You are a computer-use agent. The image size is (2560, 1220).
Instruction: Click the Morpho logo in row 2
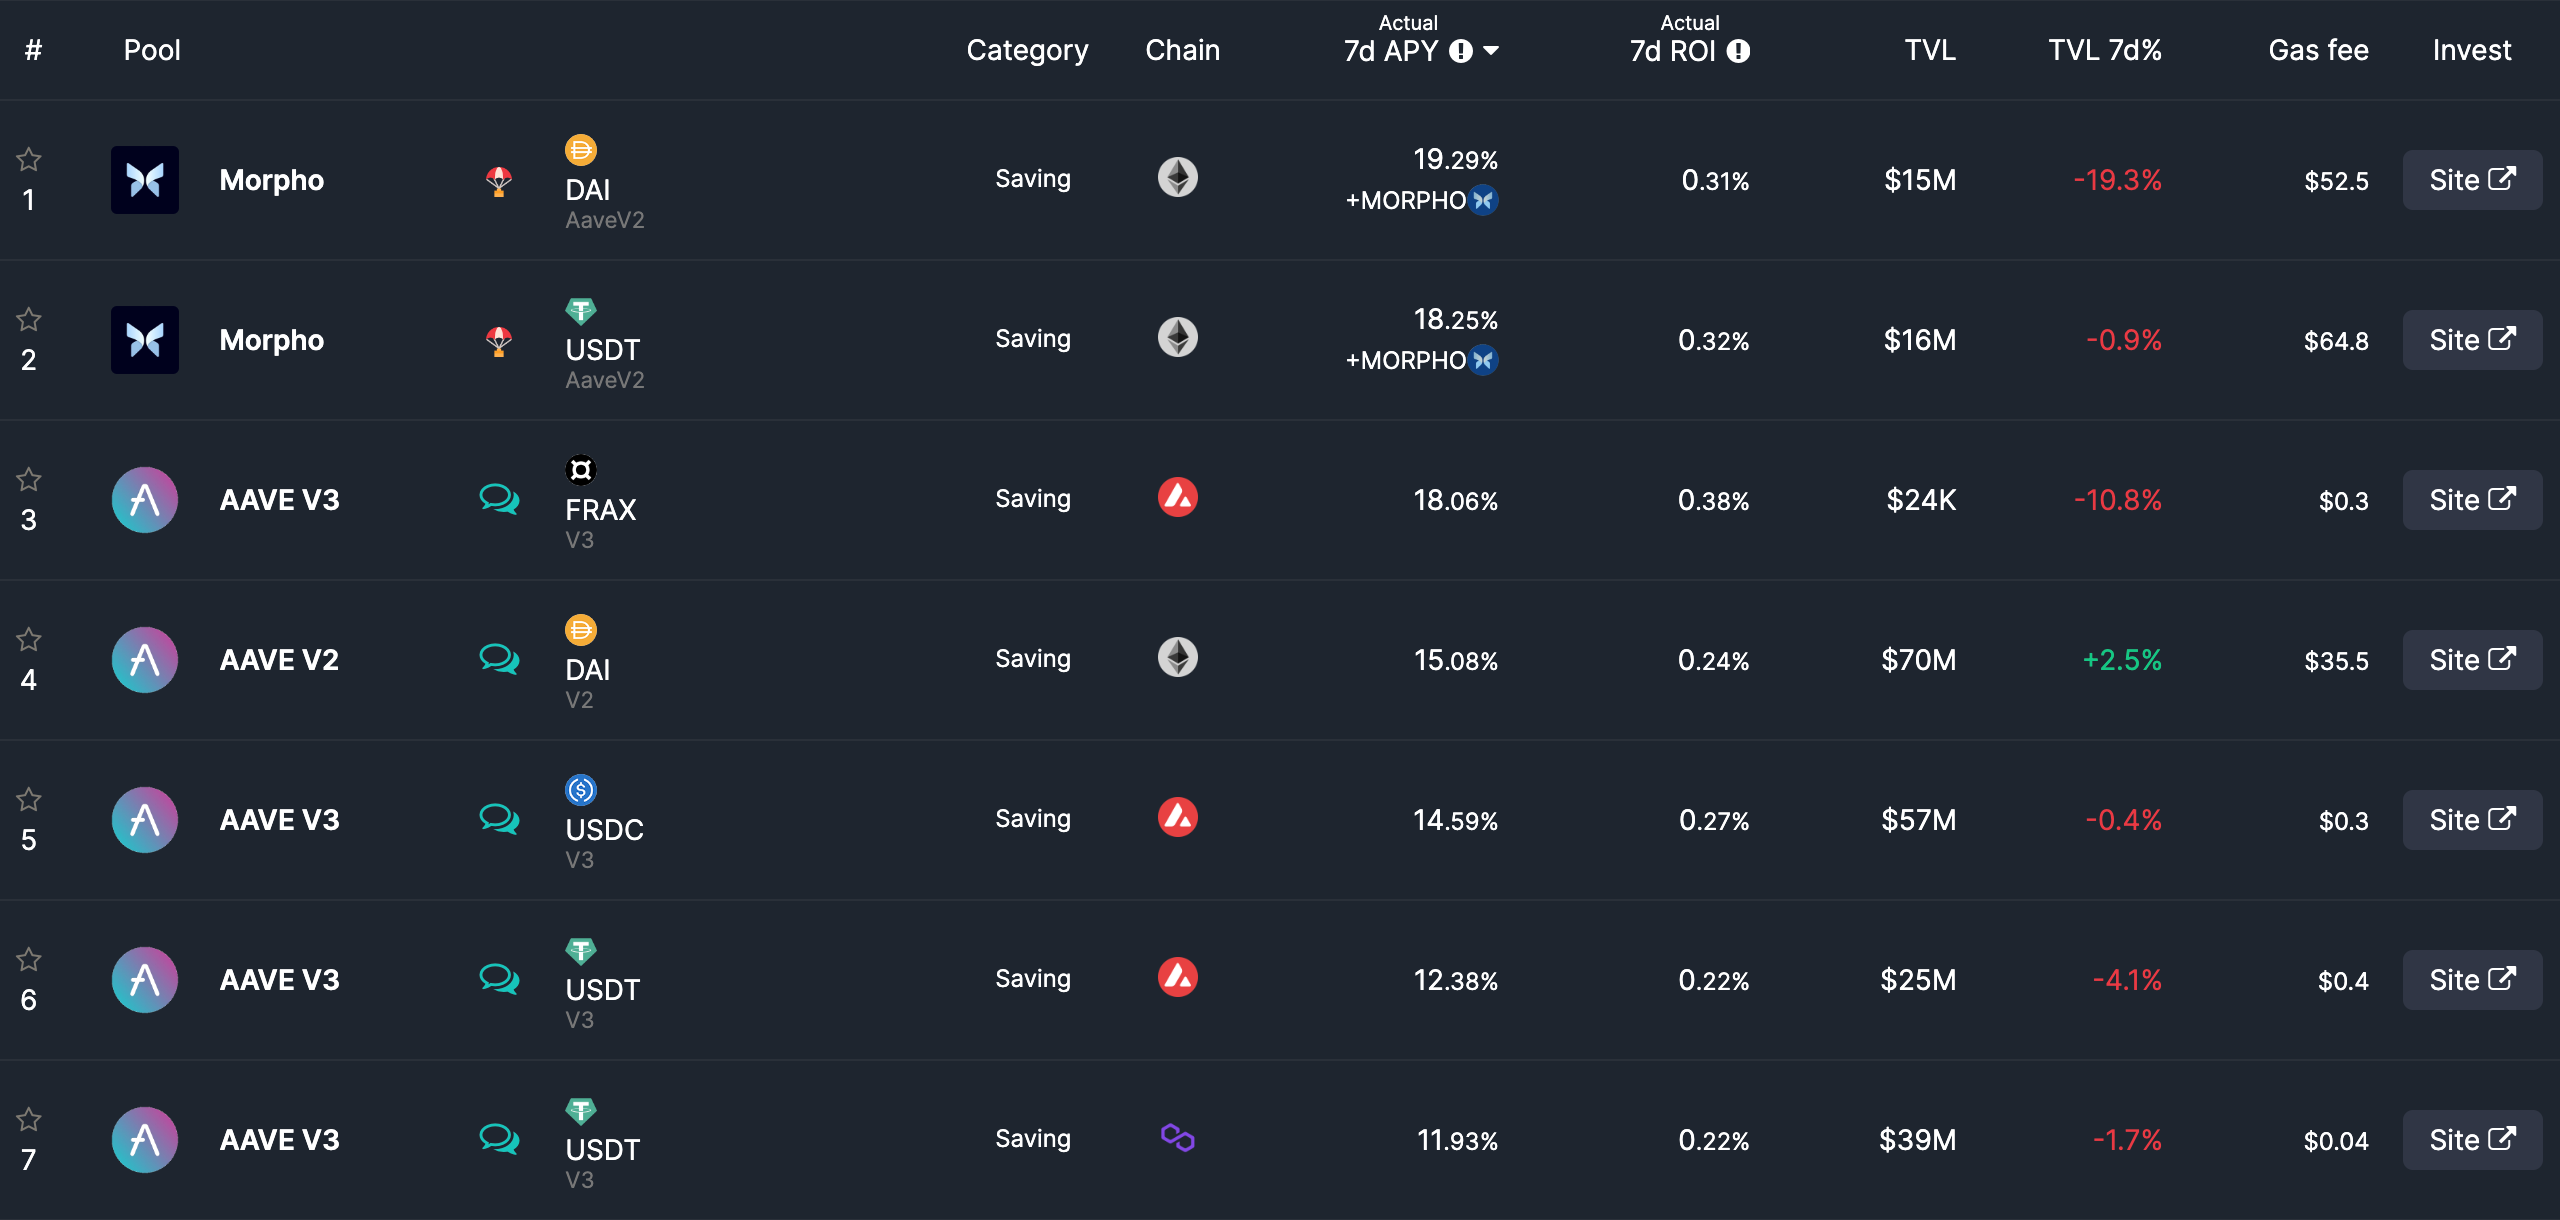tap(145, 340)
